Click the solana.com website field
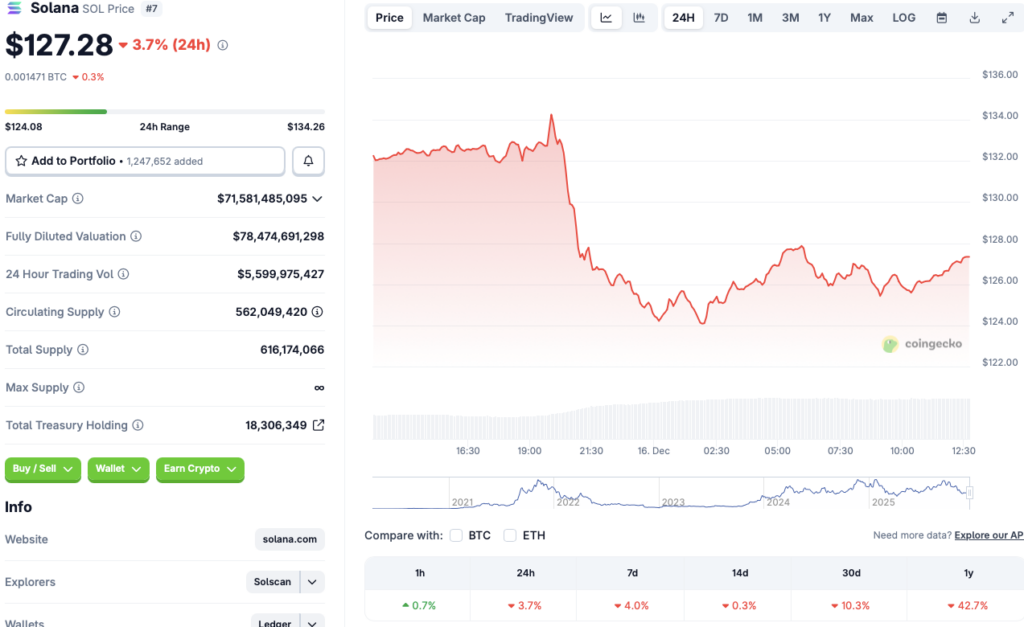The height and width of the screenshot is (627, 1024). tap(289, 539)
